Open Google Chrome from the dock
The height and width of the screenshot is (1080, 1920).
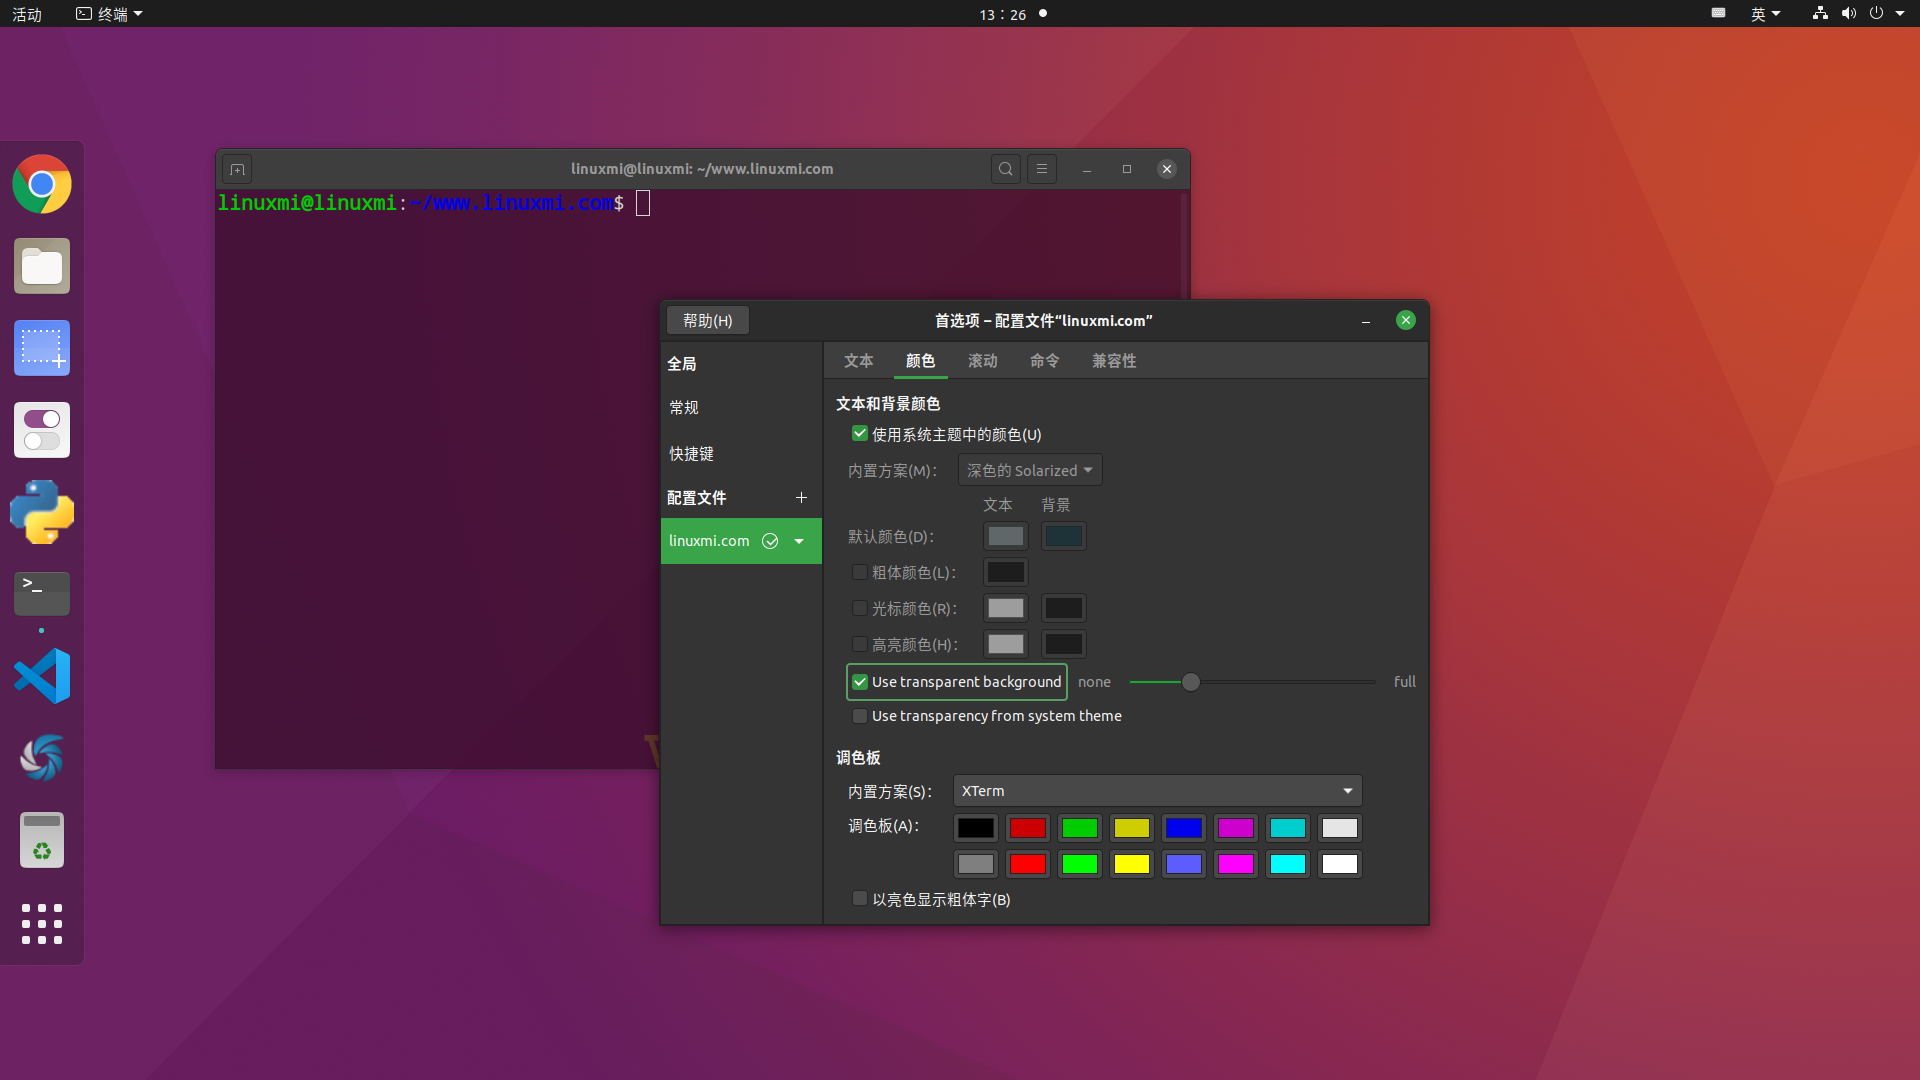[x=42, y=184]
